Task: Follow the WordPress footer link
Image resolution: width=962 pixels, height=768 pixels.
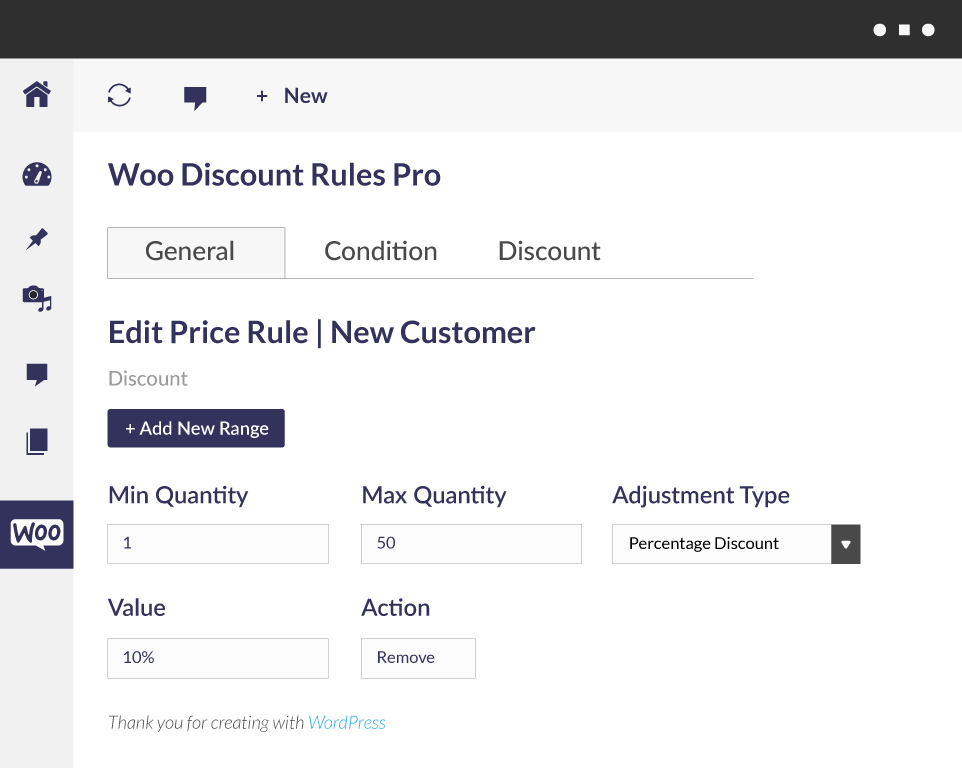Action: [x=347, y=723]
